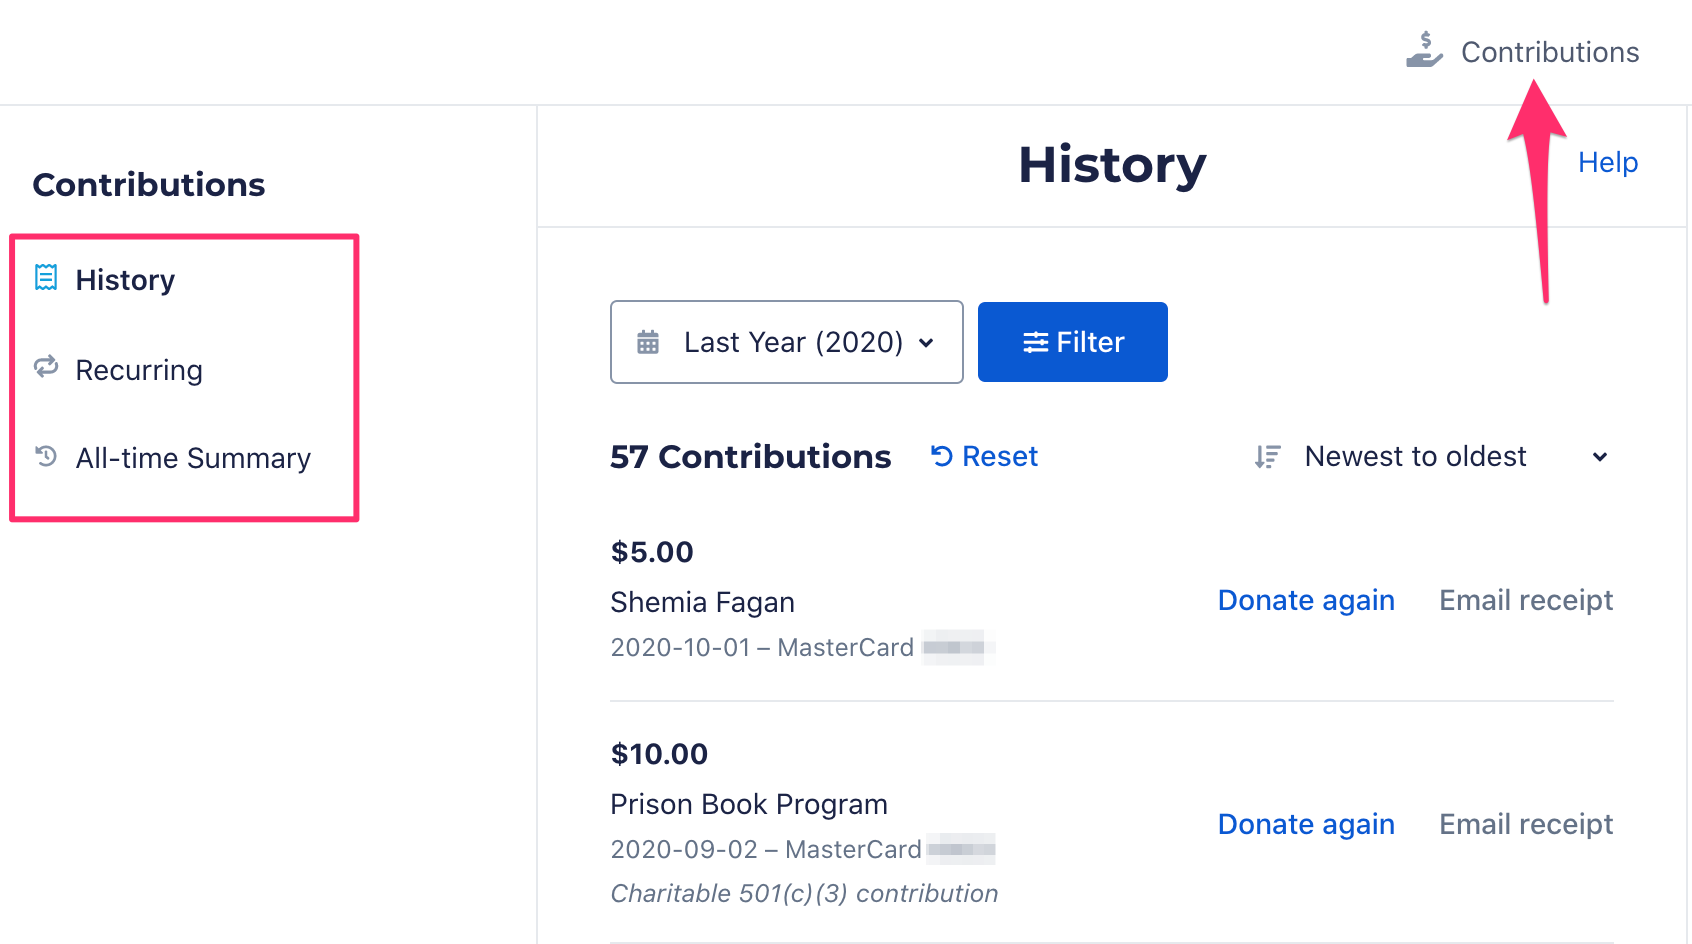Click Donate again for Prison Book Program
This screenshot has height=944, width=1692.
tap(1306, 824)
